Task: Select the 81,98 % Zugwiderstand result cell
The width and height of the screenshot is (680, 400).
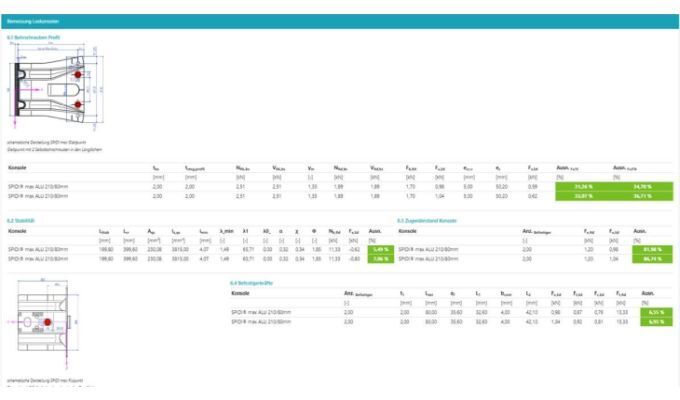Action: tap(653, 249)
